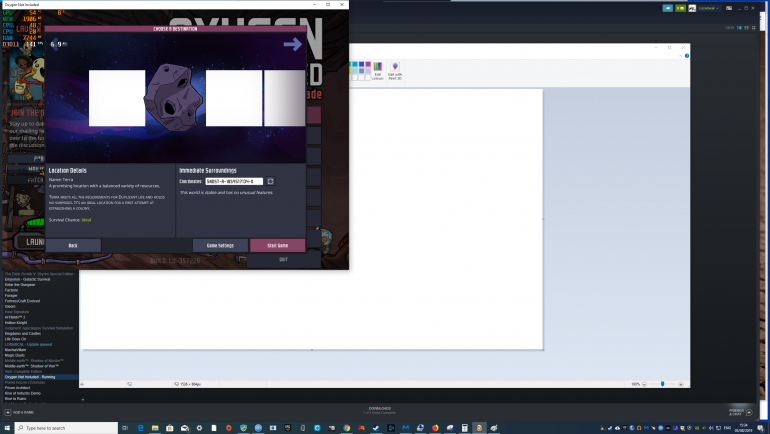770x434 pixels.
Task: Select FortressCraft Evolved in Steam library
Action: coord(23,301)
